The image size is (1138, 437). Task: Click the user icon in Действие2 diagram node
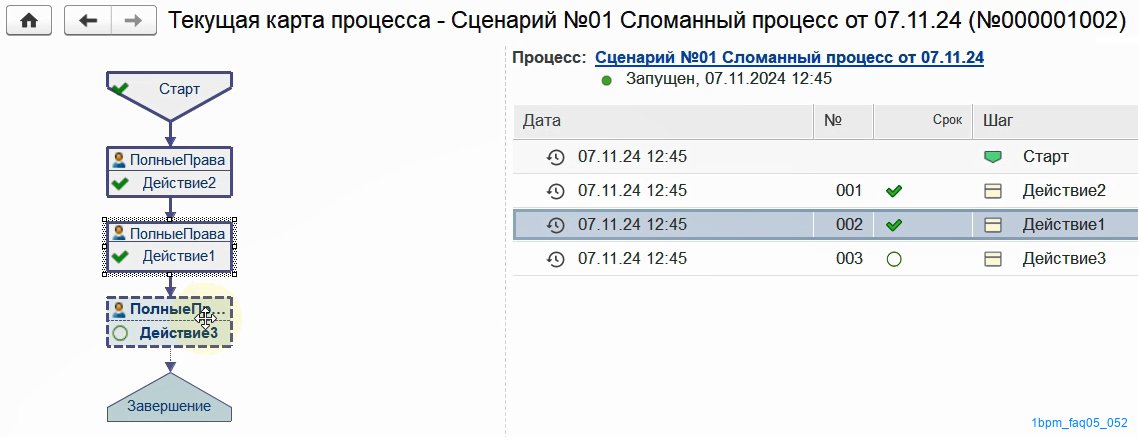pyautogui.click(x=120, y=160)
